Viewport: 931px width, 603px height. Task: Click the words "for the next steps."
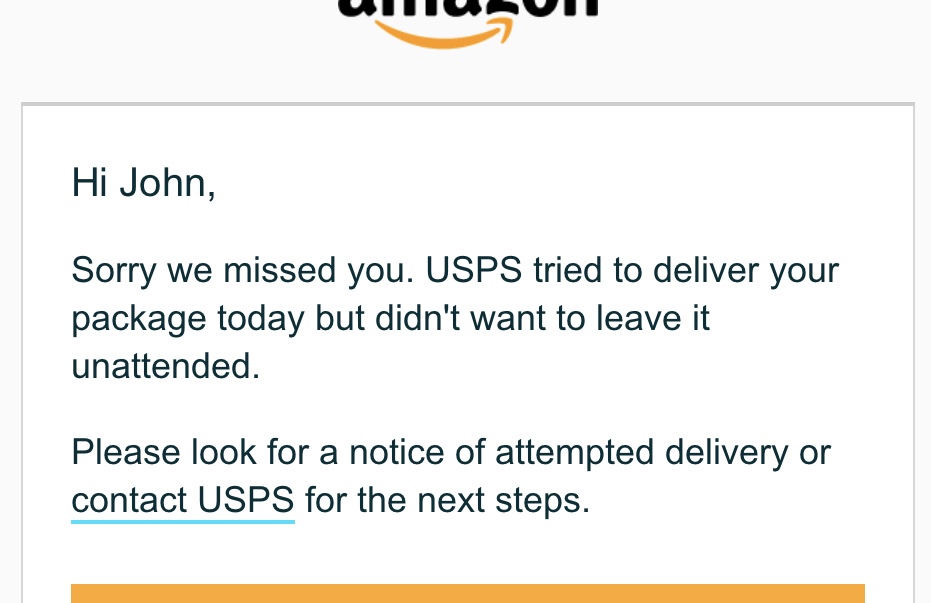[447, 499]
